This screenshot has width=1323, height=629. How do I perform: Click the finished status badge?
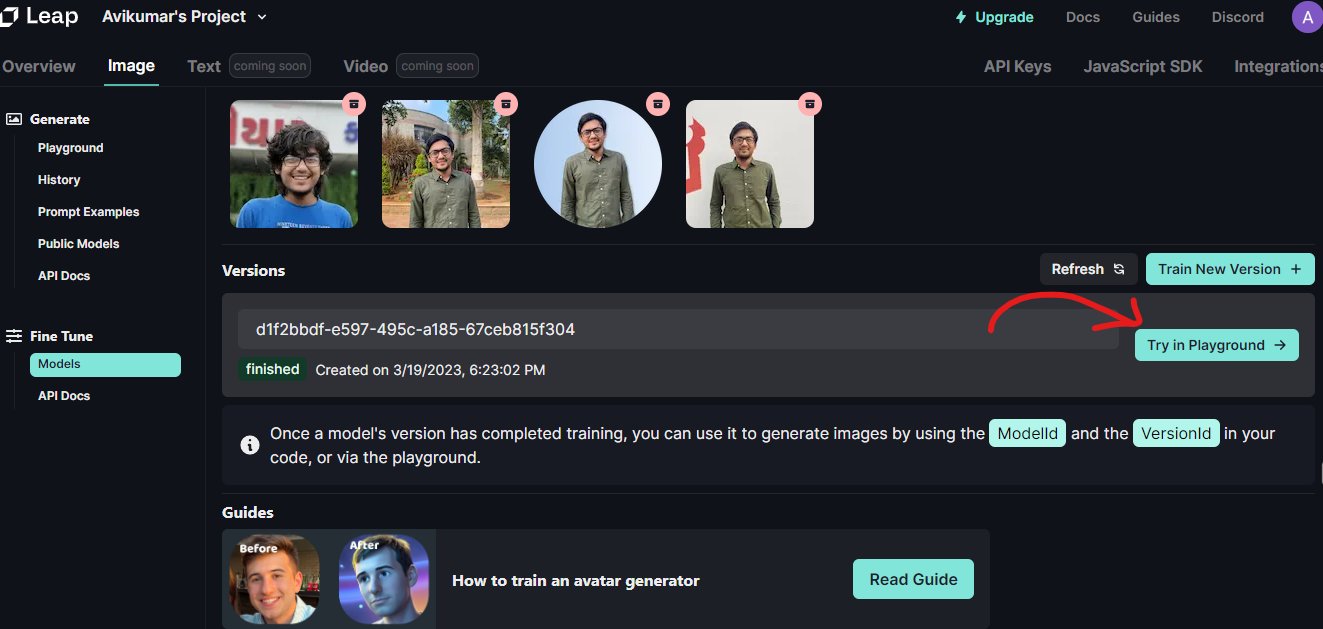point(272,369)
